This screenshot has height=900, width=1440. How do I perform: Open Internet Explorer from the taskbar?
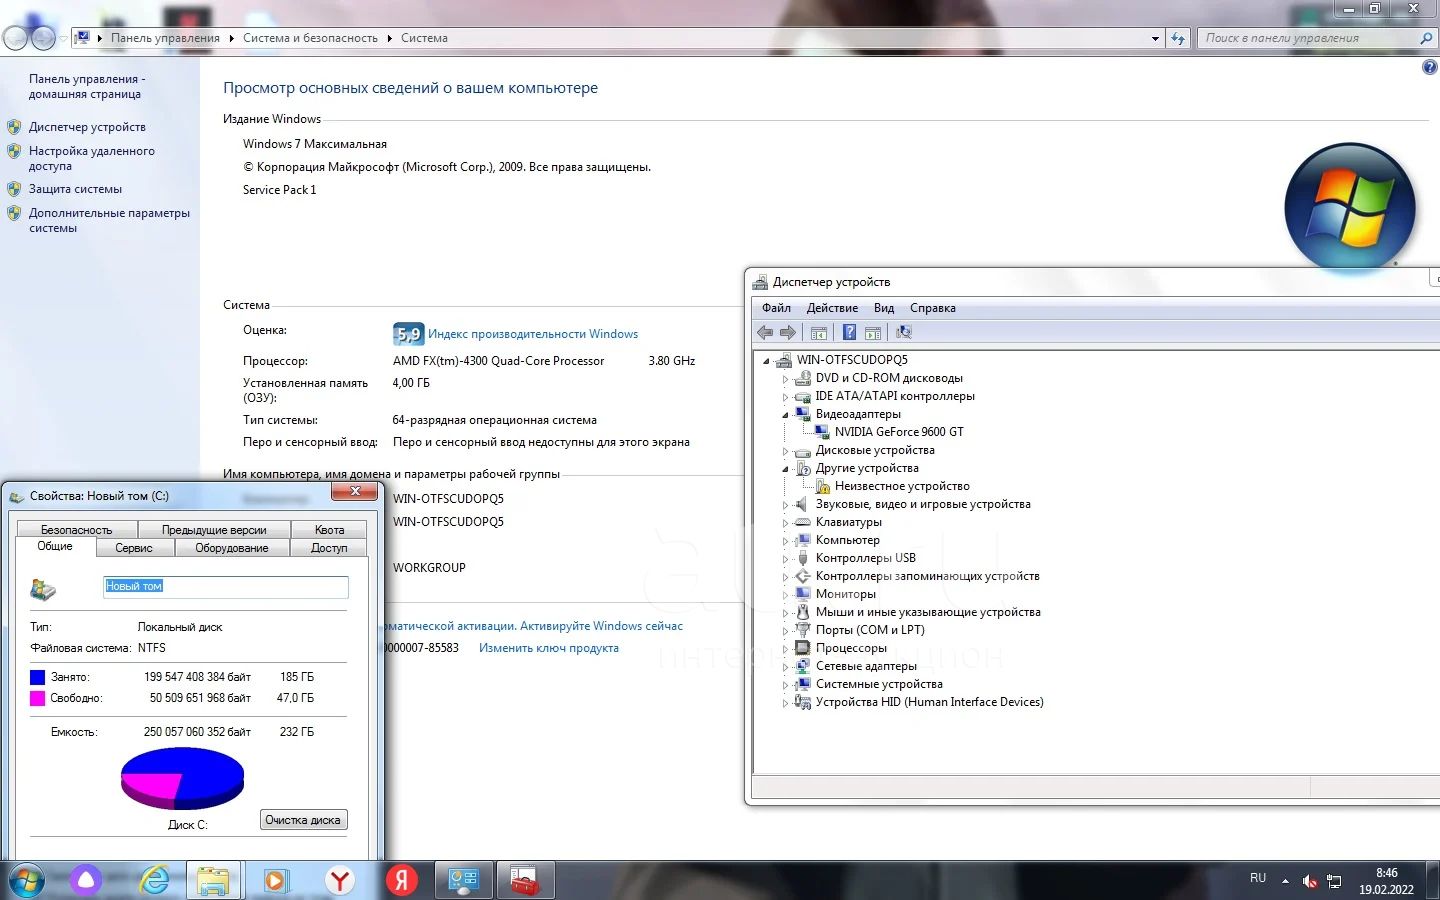point(154,880)
